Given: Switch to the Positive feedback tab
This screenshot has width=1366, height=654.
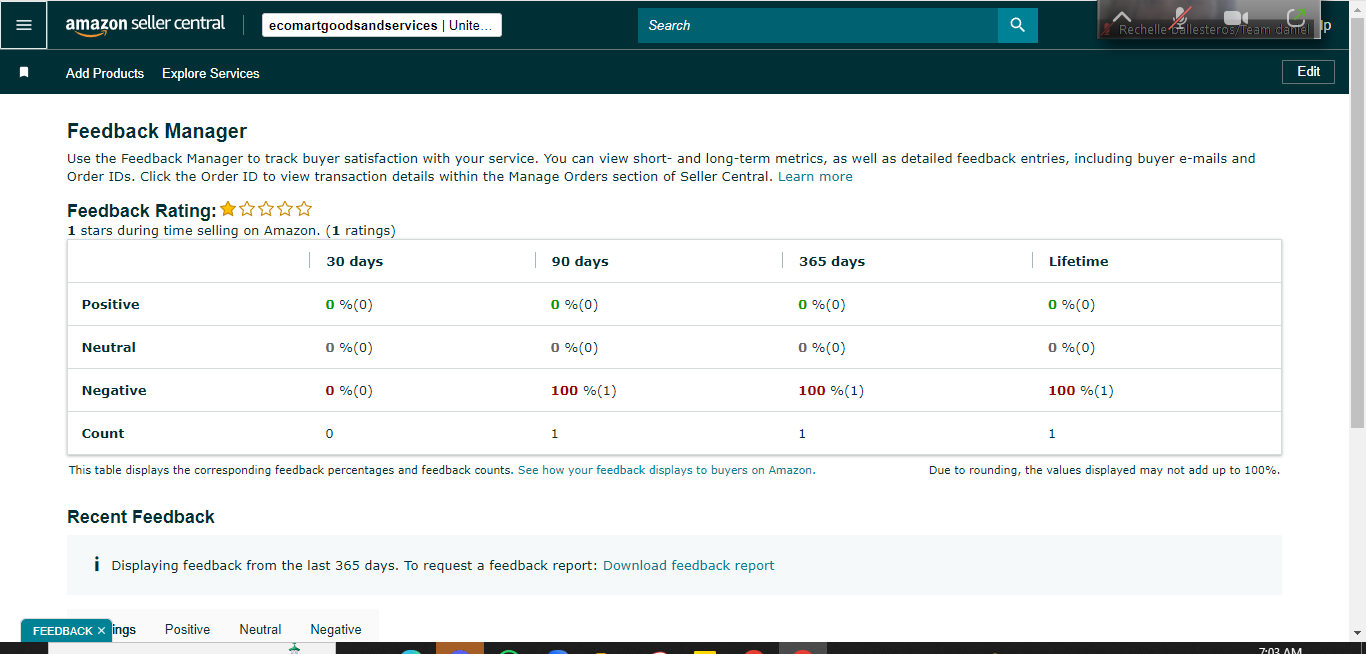Looking at the screenshot, I should 188,629.
